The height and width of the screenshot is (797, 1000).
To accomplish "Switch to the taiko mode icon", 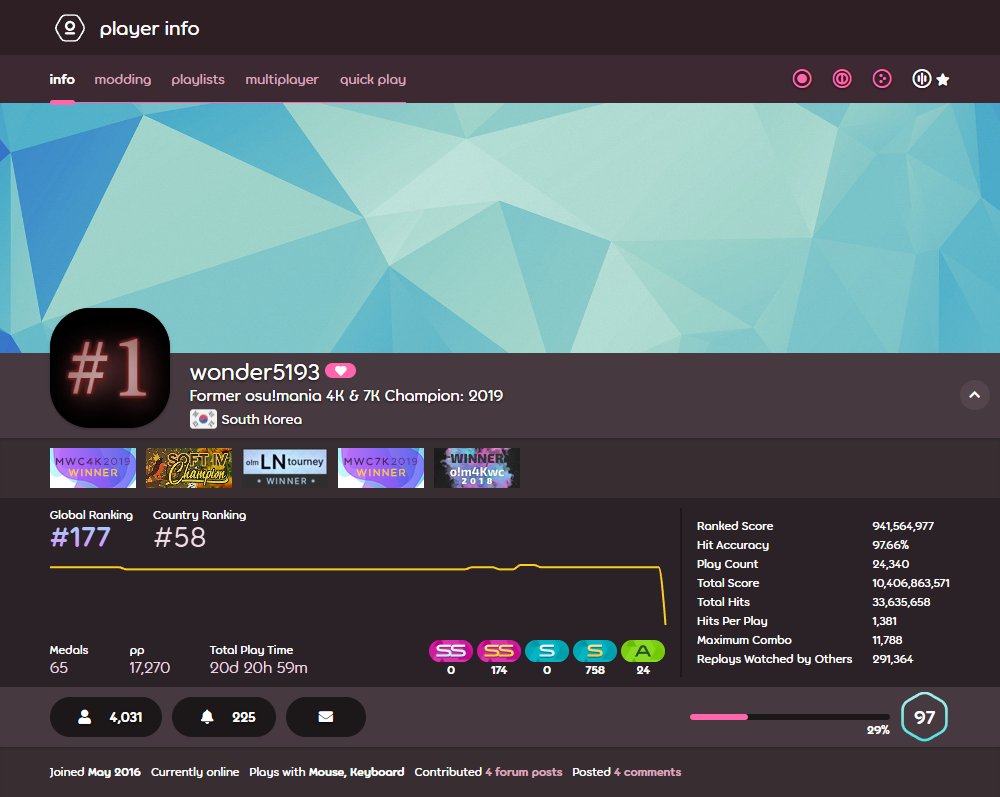I will 842,78.
